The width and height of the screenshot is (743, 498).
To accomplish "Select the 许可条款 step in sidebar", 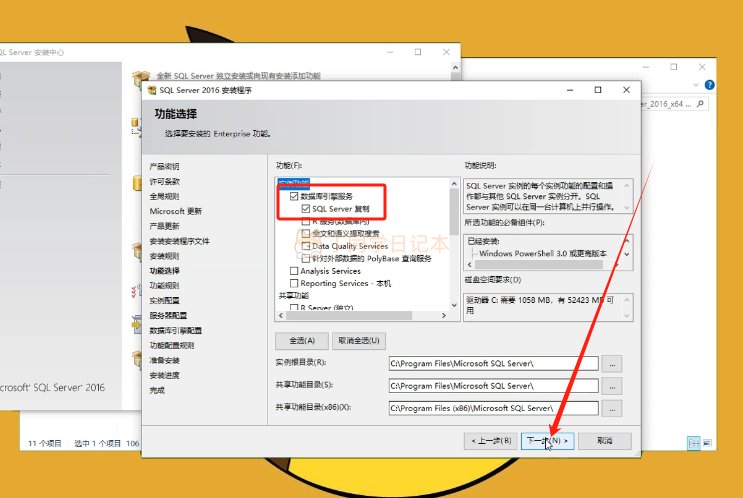I will (164, 181).
